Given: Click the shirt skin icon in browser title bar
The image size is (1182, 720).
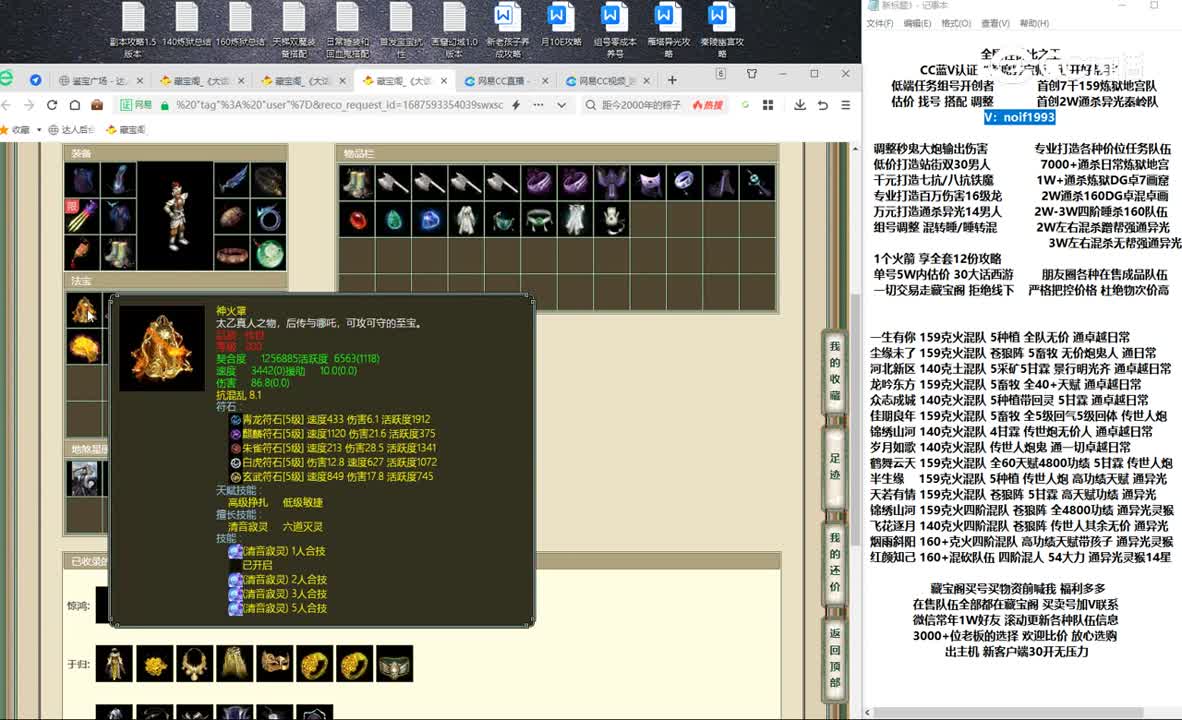Looking at the screenshot, I should (x=752, y=74).
